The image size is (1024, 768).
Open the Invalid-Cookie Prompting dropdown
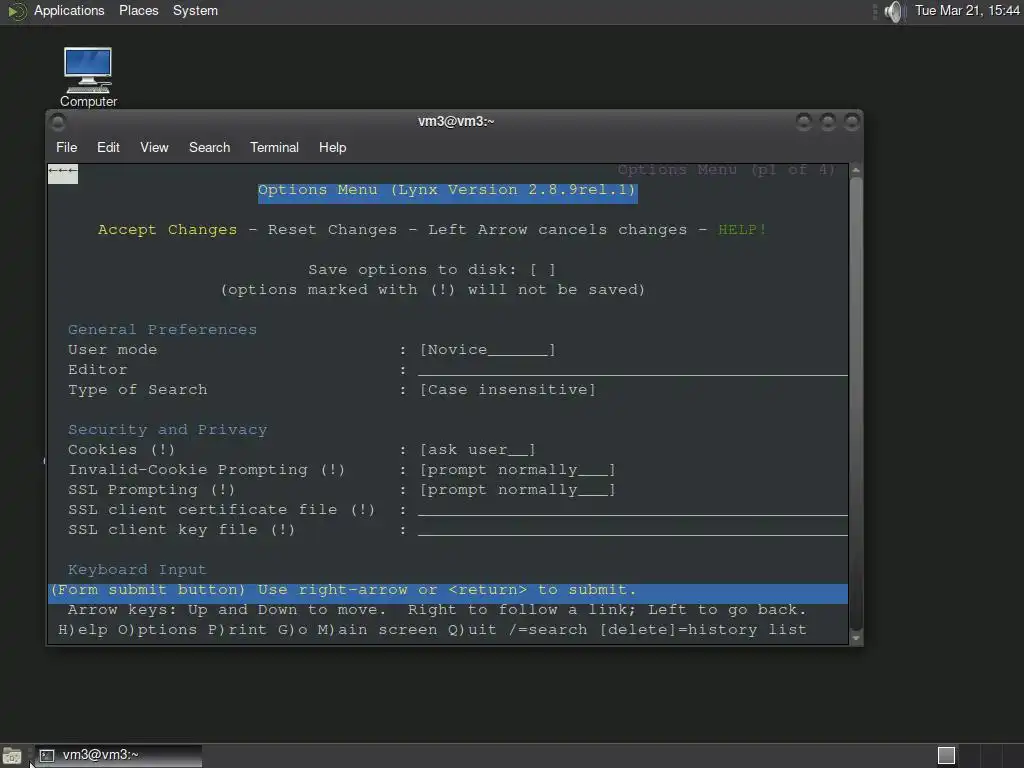(x=517, y=470)
